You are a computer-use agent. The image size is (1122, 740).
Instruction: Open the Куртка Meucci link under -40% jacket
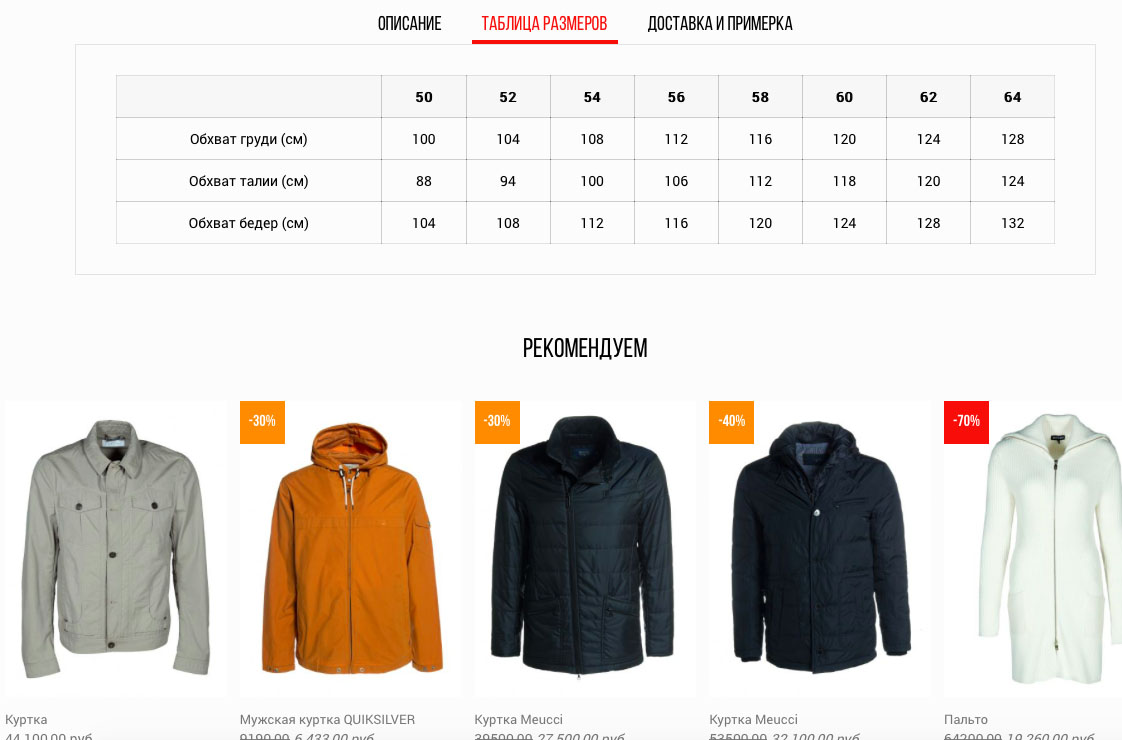click(x=753, y=719)
